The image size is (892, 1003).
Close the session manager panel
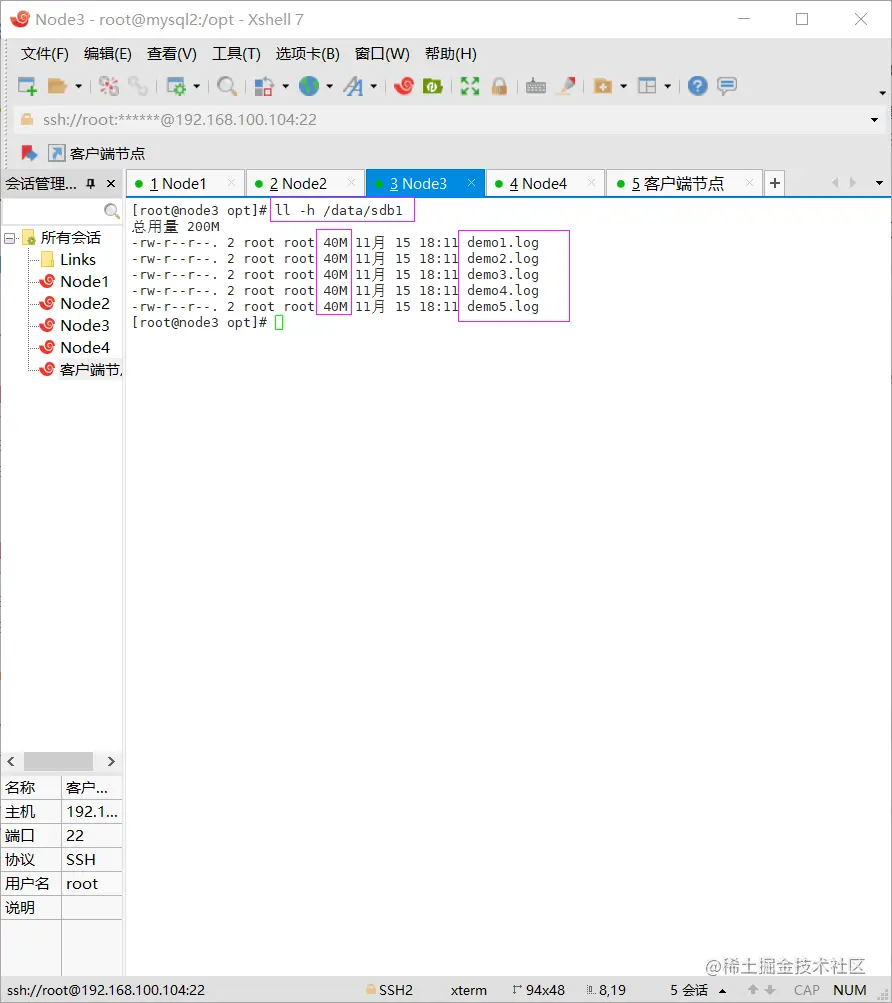[x=111, y=184]
